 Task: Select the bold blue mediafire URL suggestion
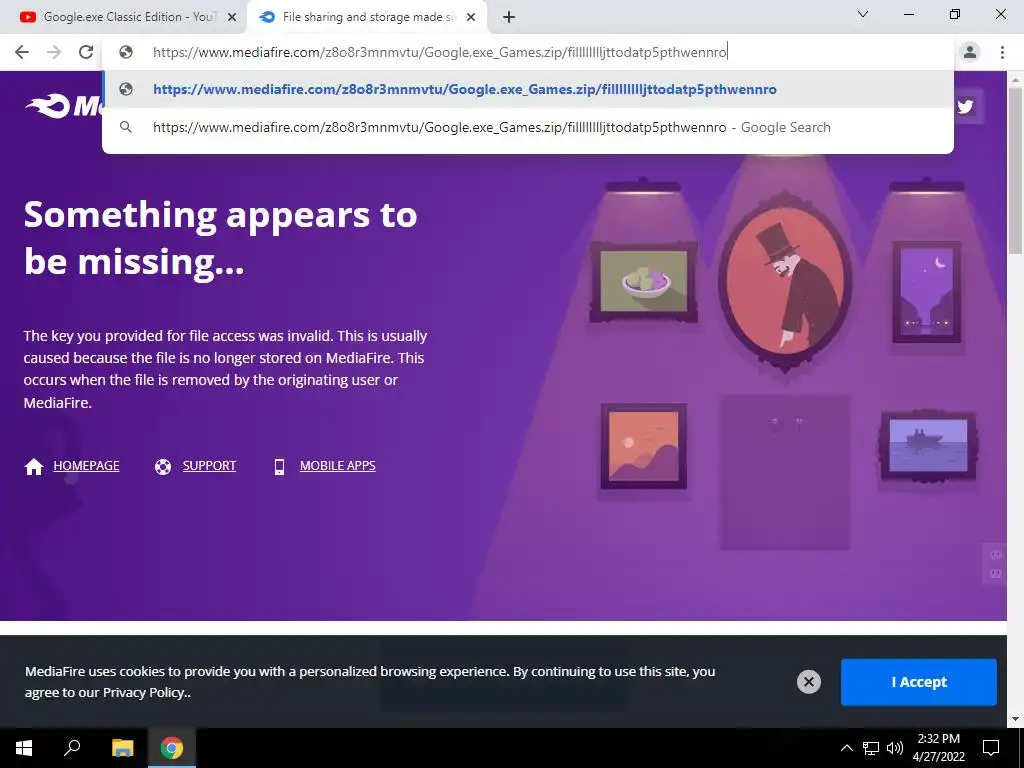pos(528,89)
